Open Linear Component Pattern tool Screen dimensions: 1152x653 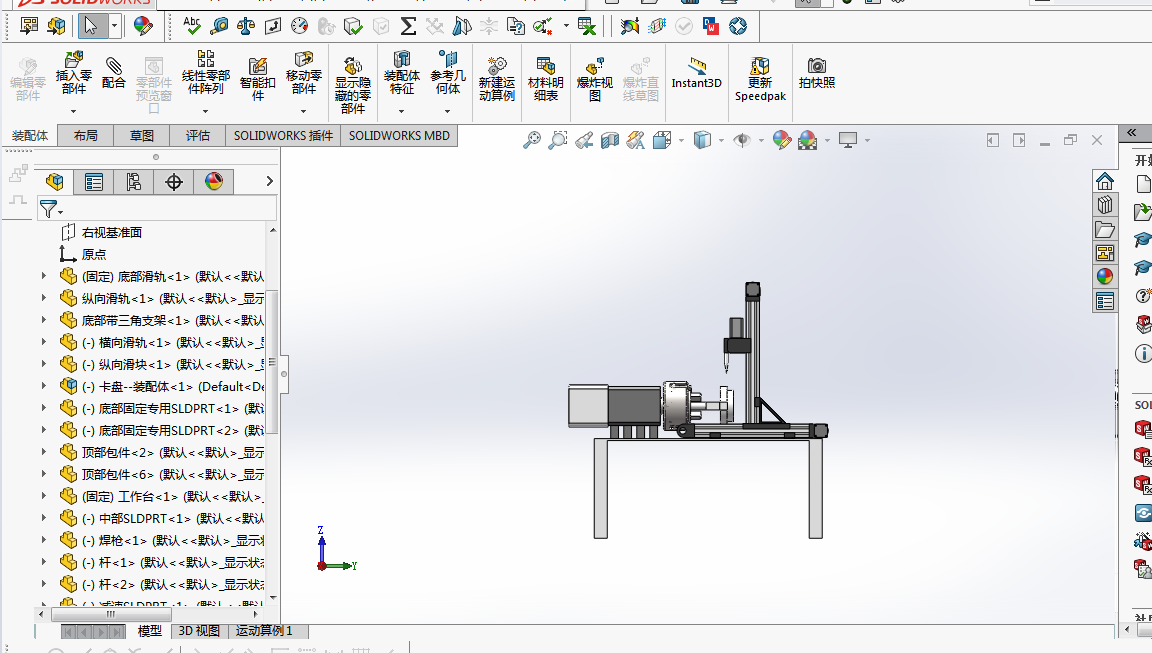pos(206,73)
